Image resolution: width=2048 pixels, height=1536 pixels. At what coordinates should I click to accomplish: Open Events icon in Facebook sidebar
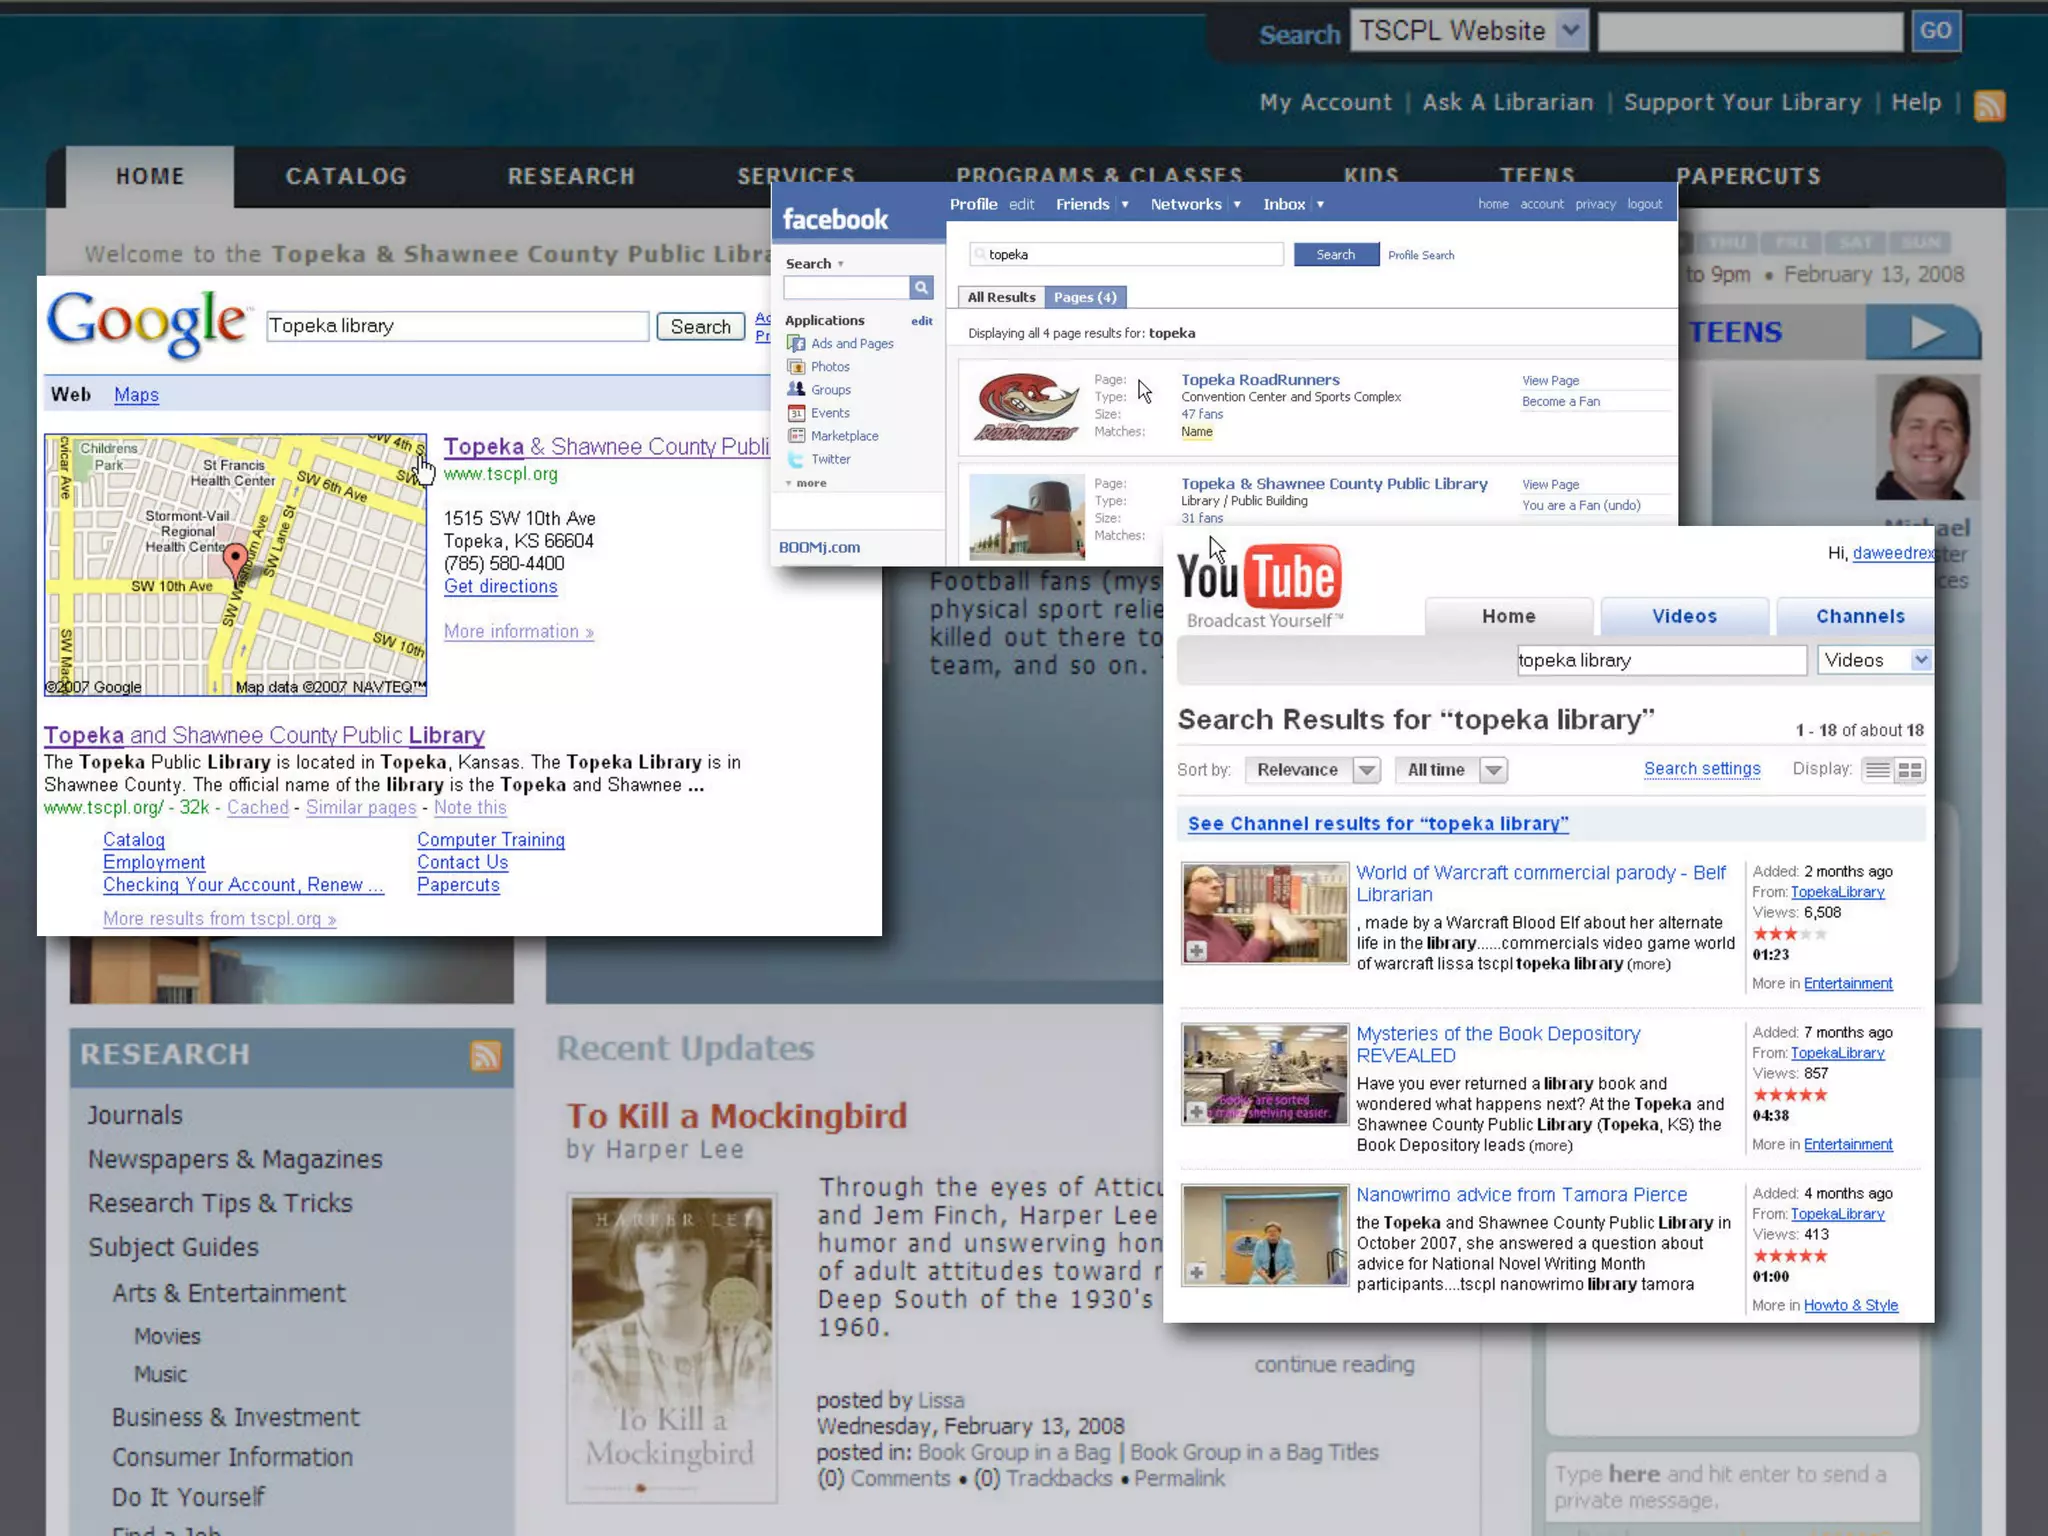796,413
